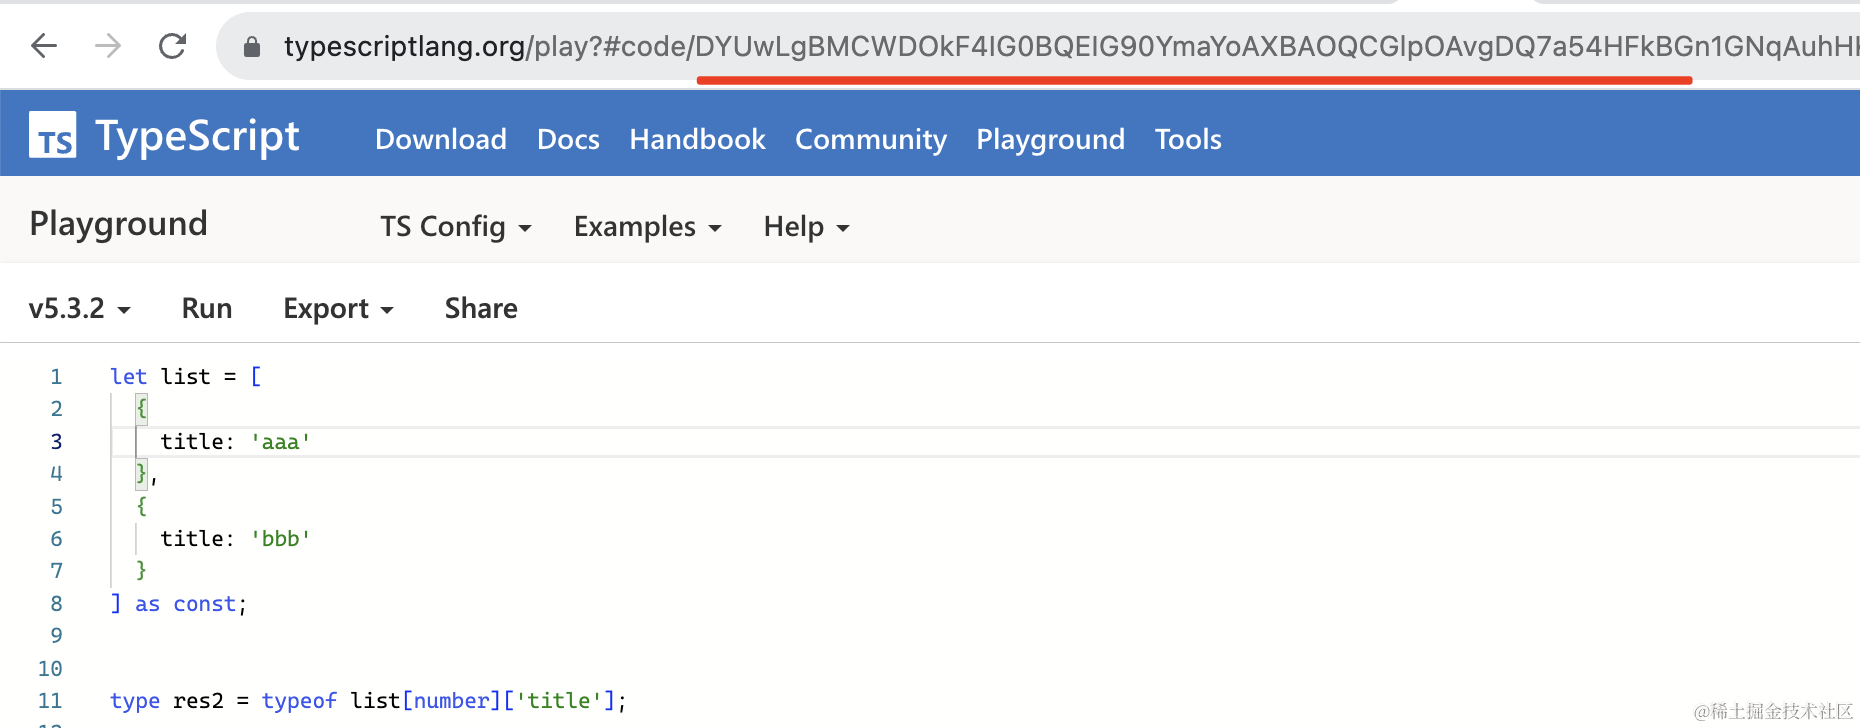Select Playground in the top navigation
1860x728 pixels.
coord(1050,139)
